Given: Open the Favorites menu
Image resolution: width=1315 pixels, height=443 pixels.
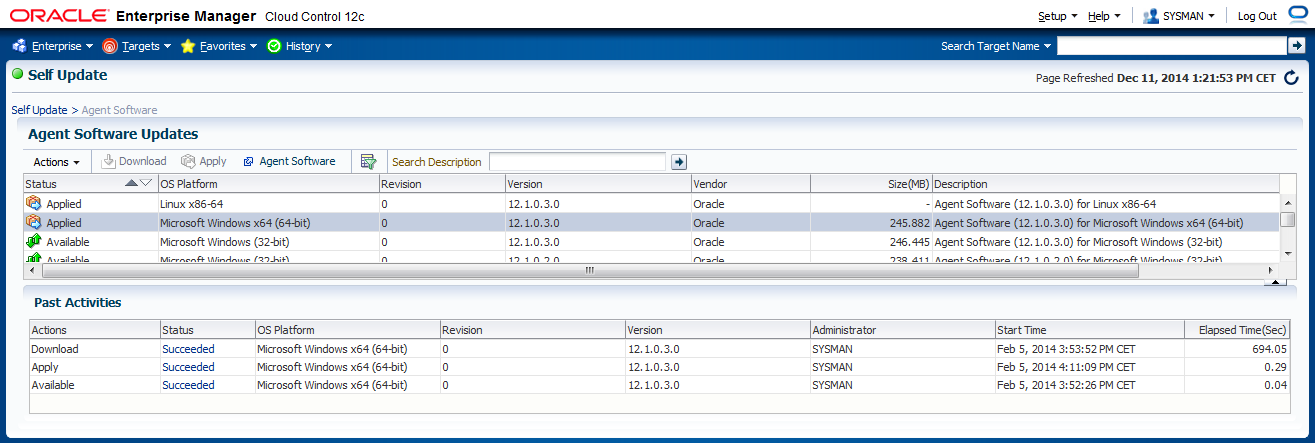Looking at the screenshot, I should 218,46.
